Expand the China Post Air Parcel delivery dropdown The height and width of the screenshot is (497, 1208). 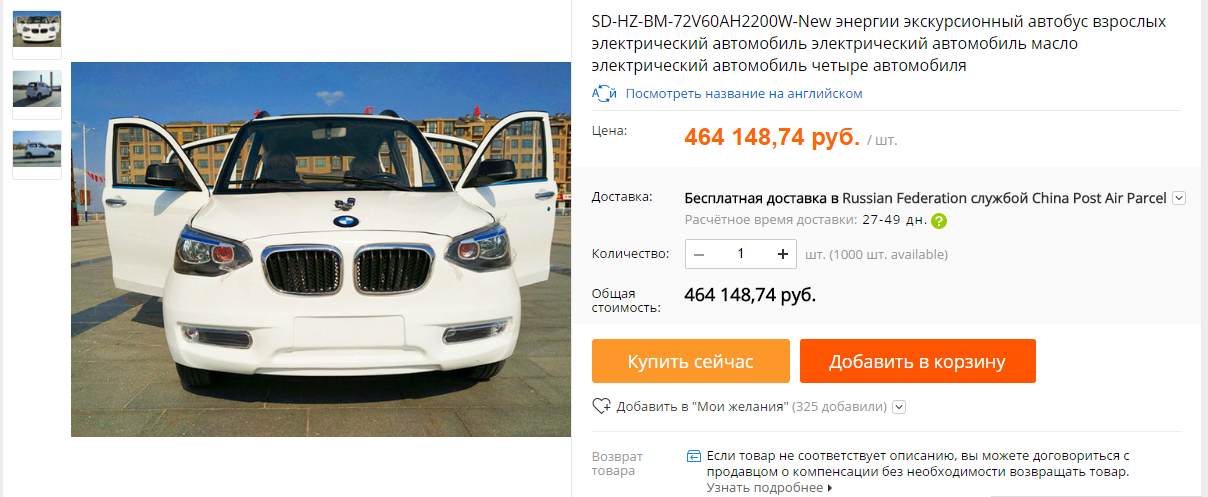coord(1179,198)
